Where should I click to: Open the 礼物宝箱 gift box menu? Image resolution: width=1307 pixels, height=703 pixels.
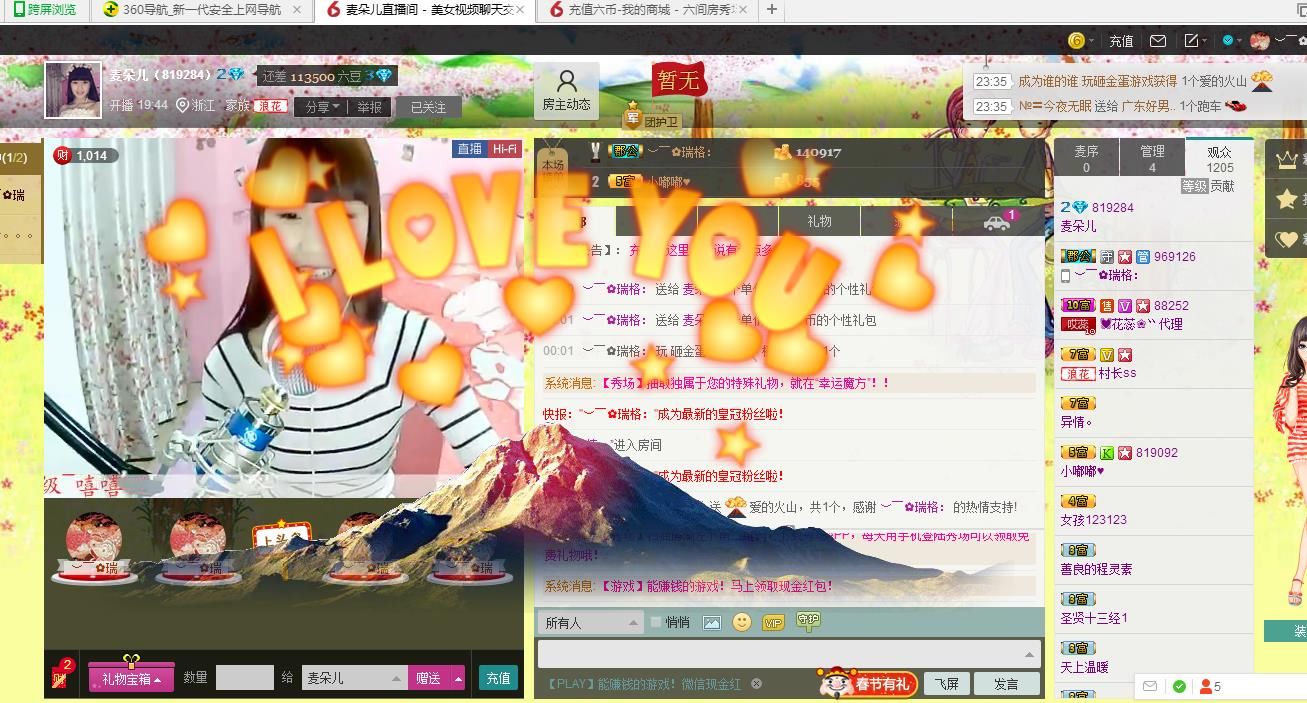tap(130, 678)
